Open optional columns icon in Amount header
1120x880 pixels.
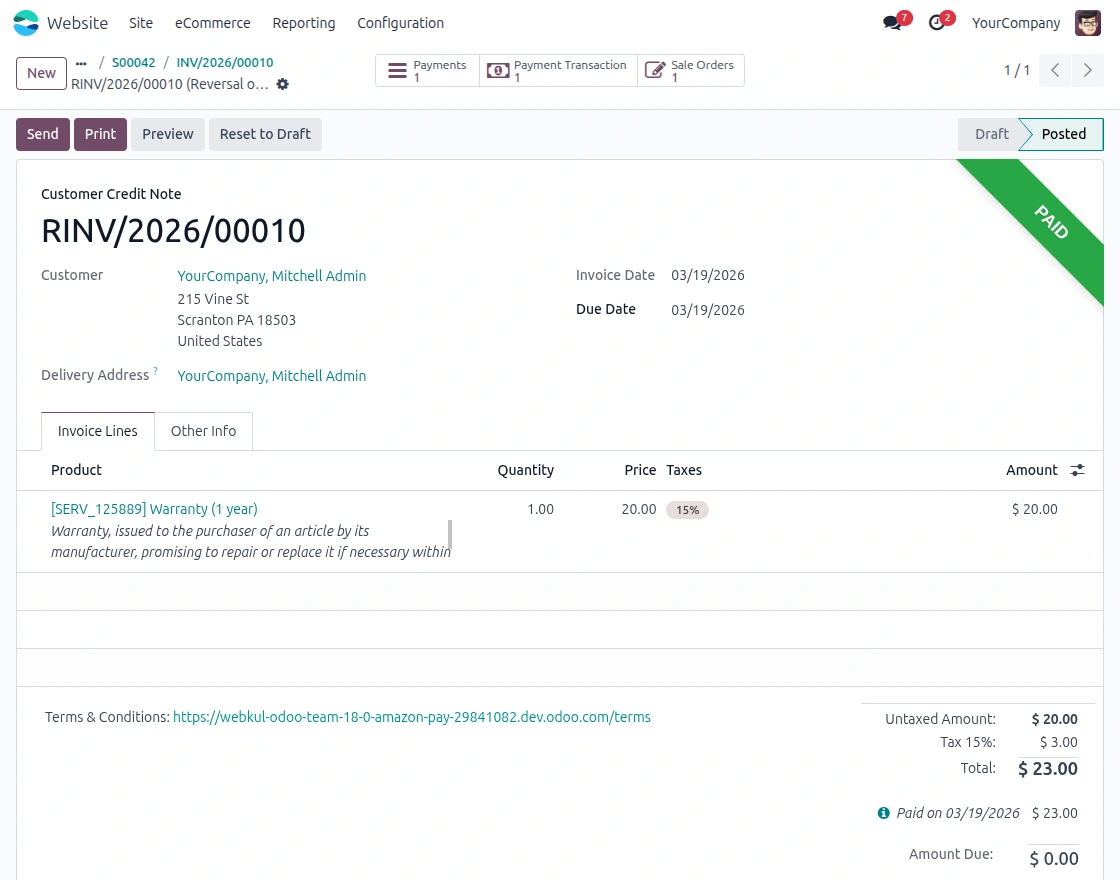[x=1077, y=469]
